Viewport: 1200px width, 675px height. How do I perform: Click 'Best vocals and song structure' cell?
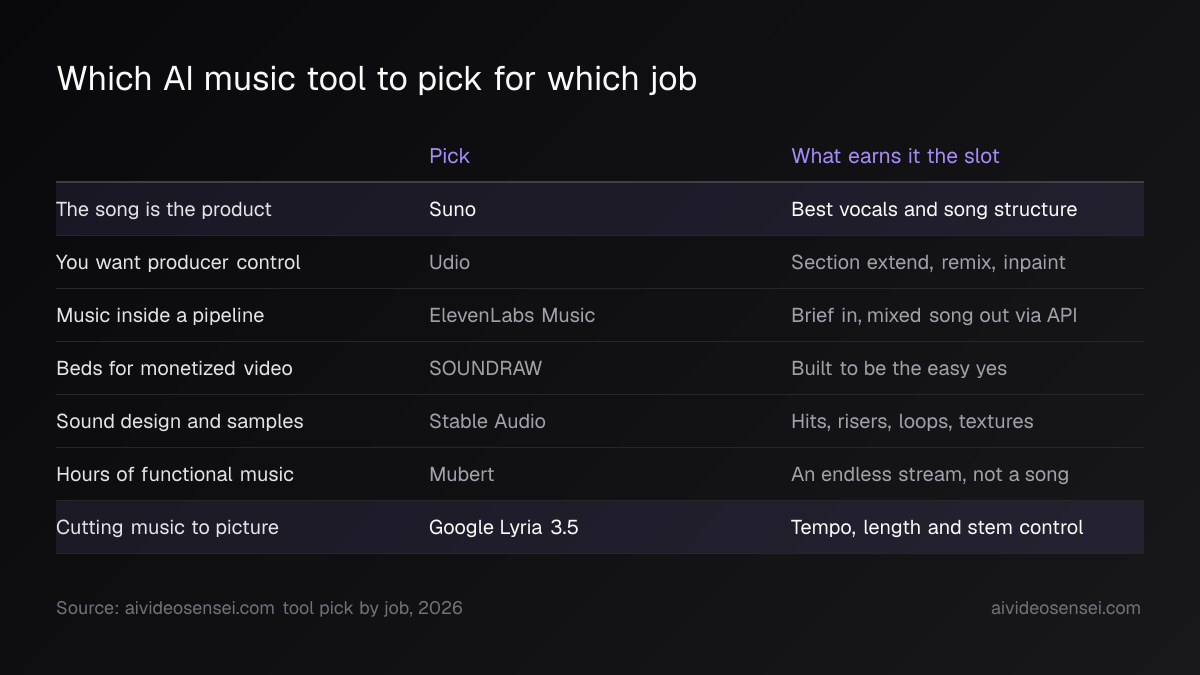tap(934, 209)
